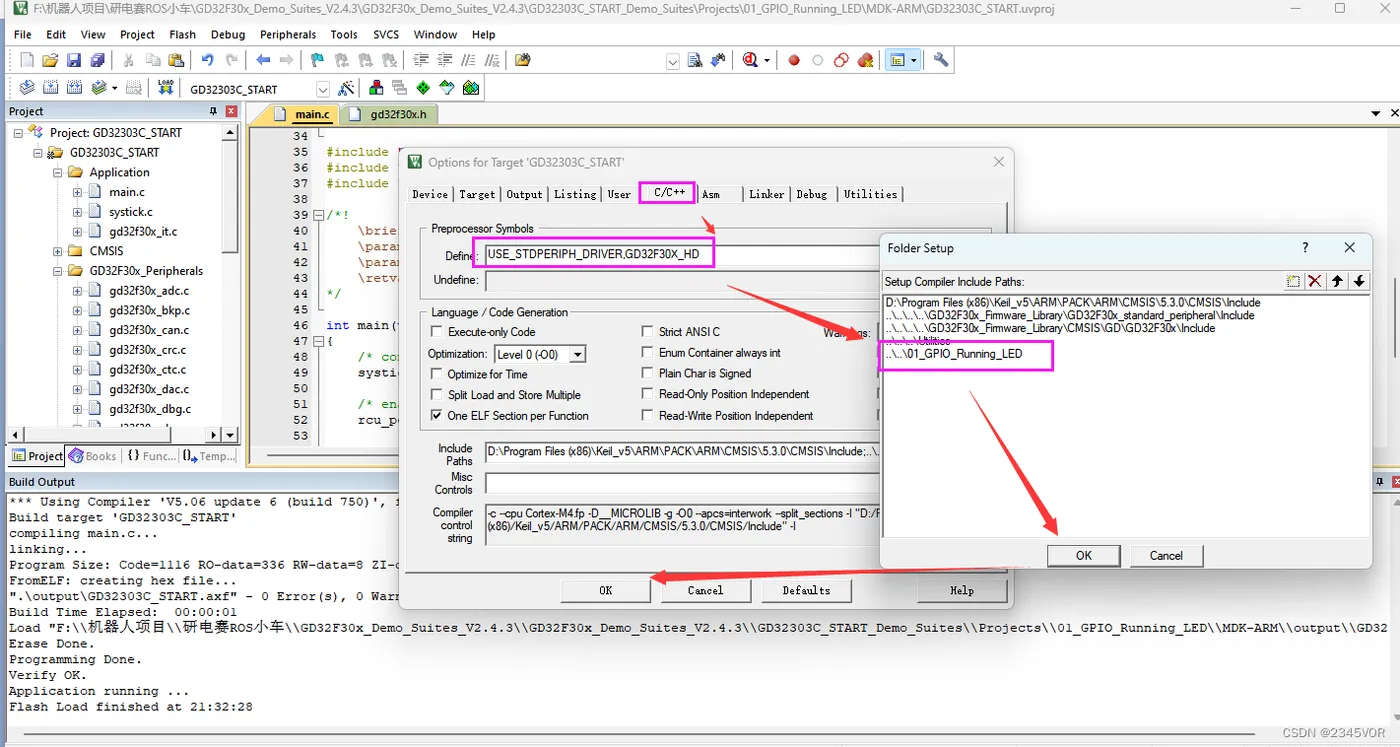Start/stop debug session icon

(x=751, y=60)
